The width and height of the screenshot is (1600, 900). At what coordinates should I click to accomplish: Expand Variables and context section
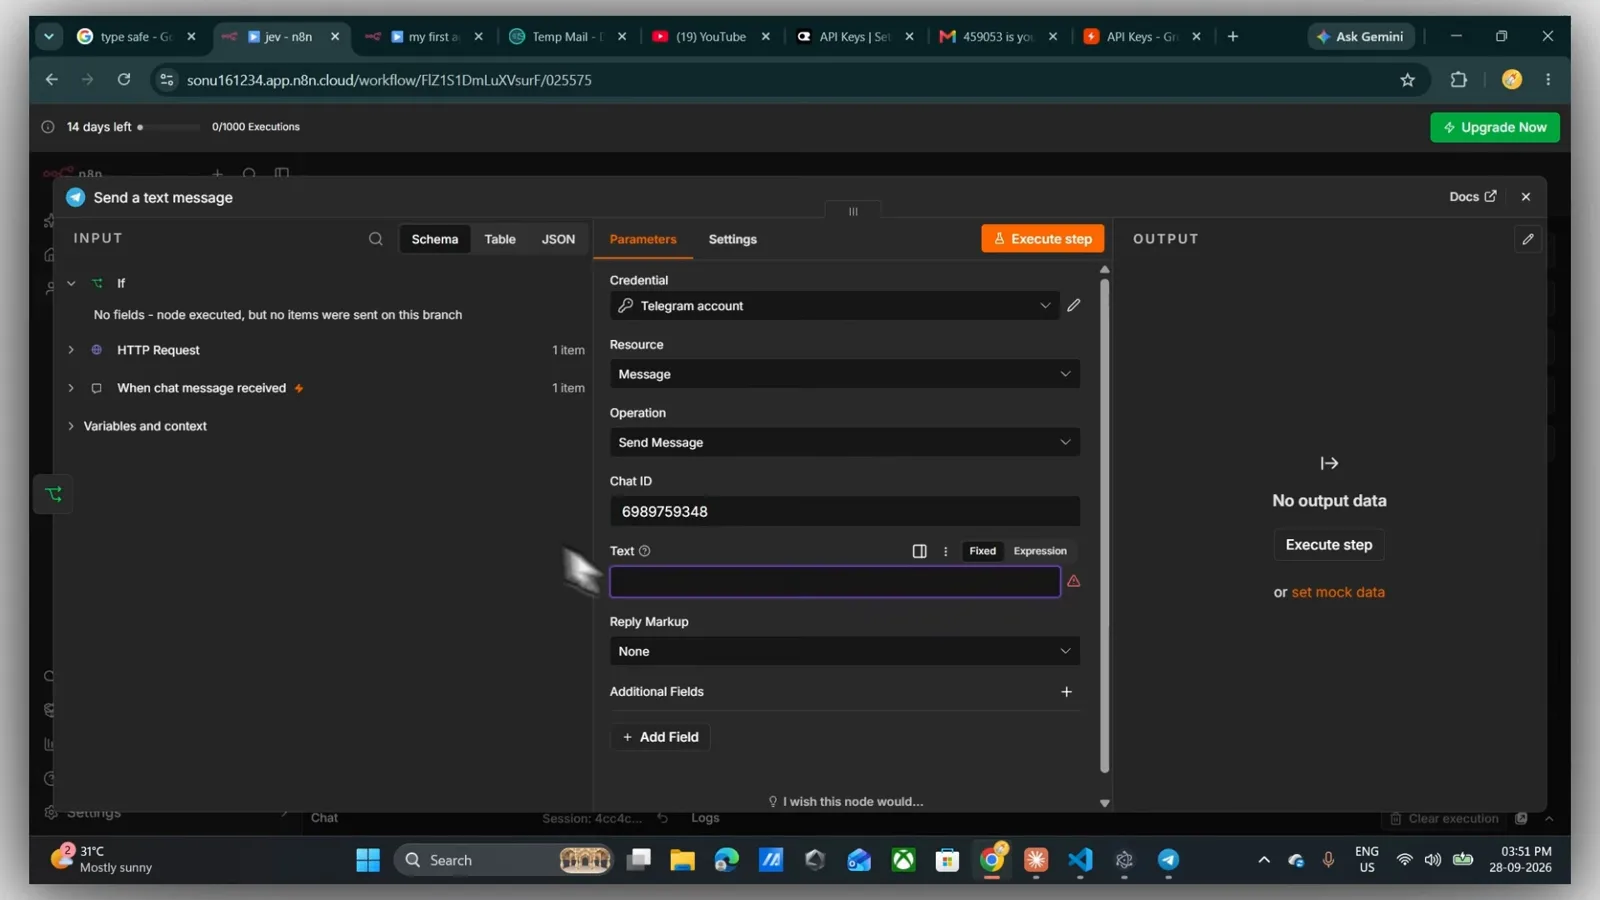71,426
